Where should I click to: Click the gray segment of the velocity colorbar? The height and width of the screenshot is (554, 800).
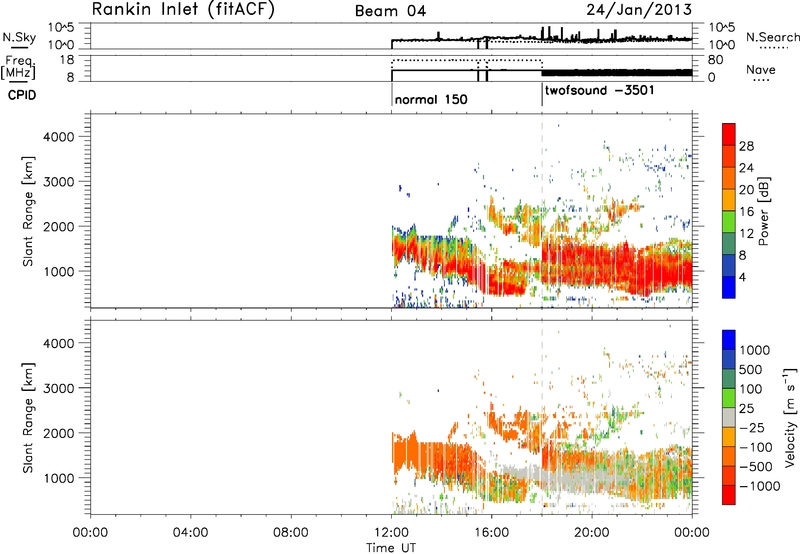click(x=729, y=417)
